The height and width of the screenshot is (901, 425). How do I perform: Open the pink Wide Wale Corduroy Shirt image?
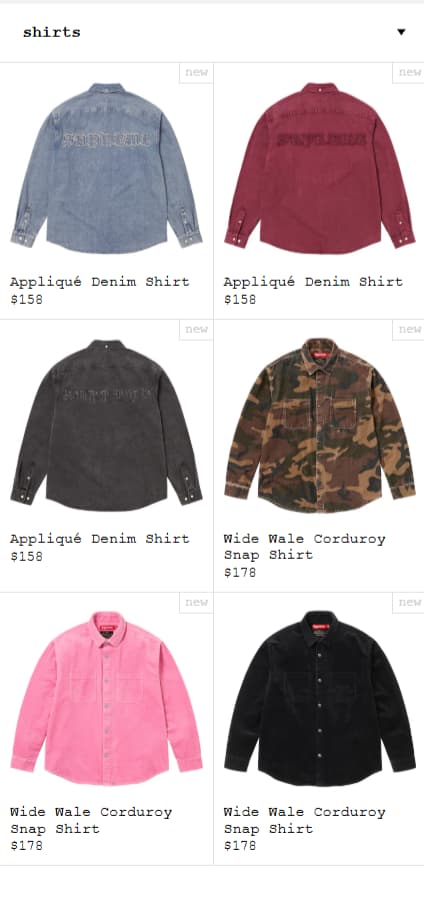coord(106,698)
